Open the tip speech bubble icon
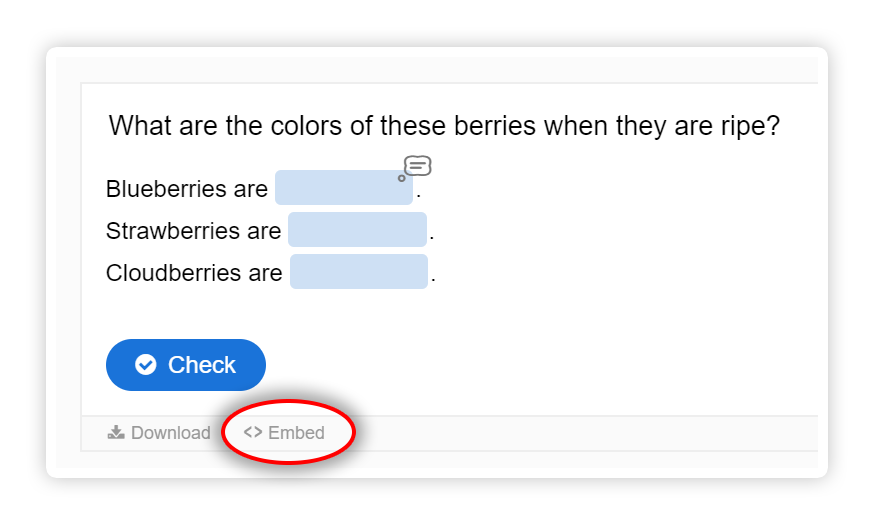 [417, 166]
